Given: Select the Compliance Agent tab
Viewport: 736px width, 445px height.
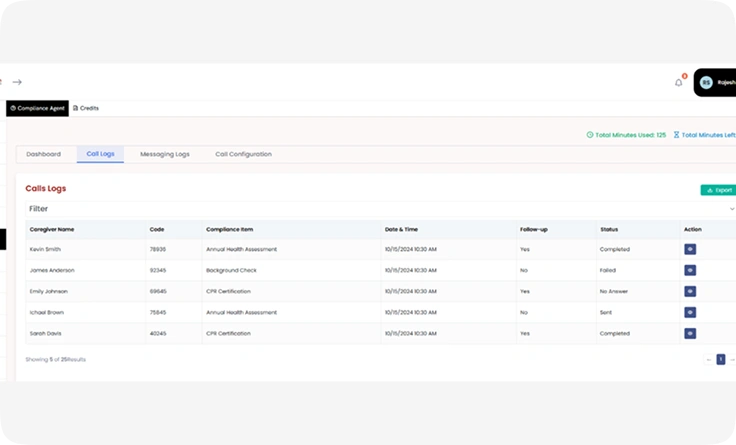Looking at the screenshot, I should coord(38,108).
